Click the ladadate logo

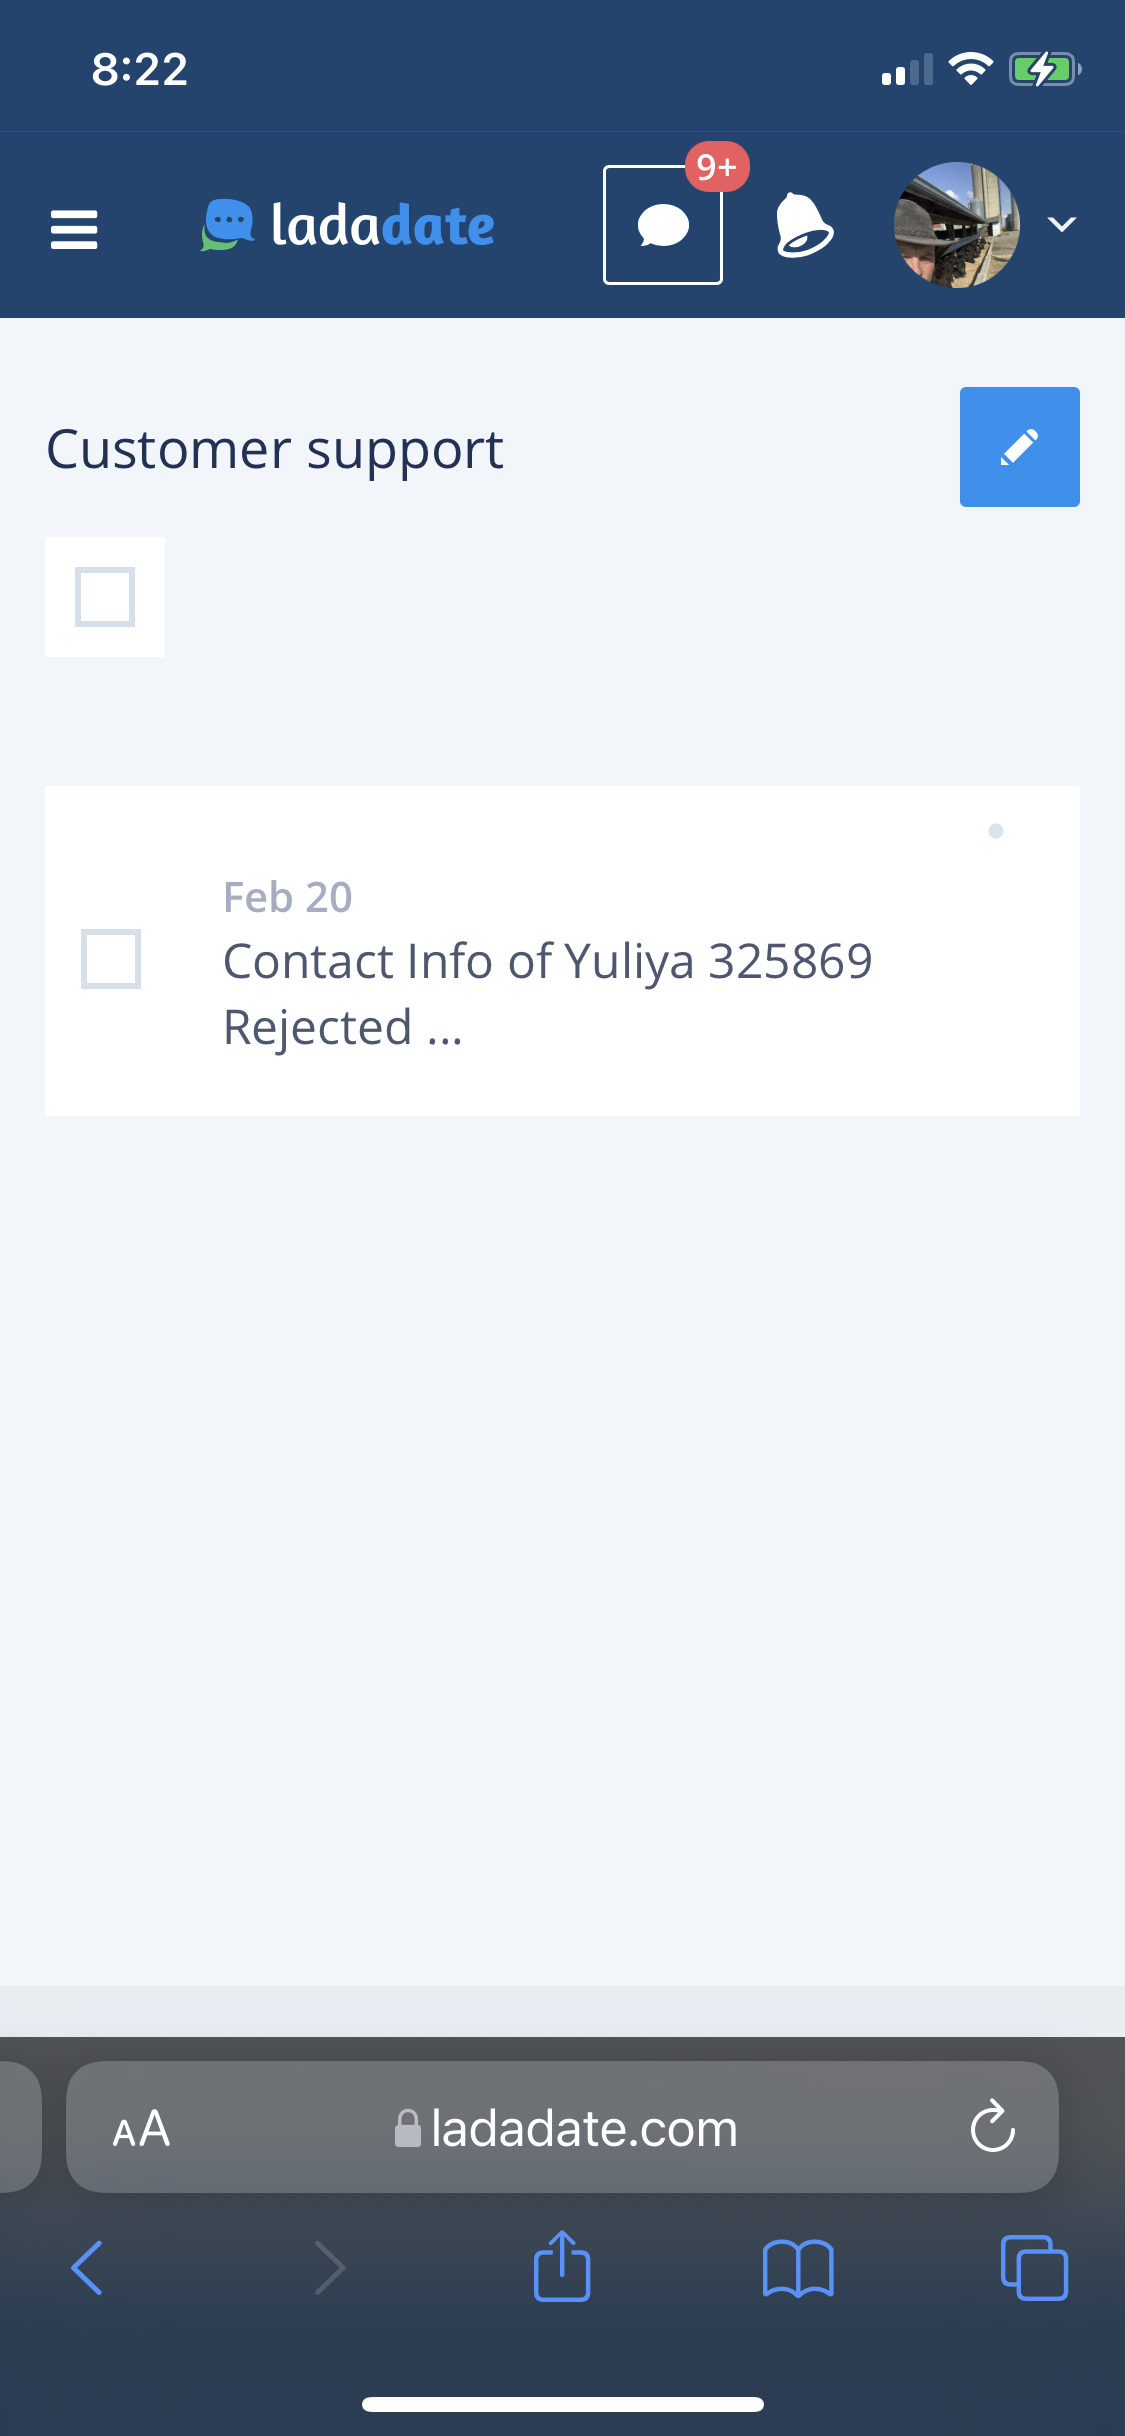click(x=348, y=225)
